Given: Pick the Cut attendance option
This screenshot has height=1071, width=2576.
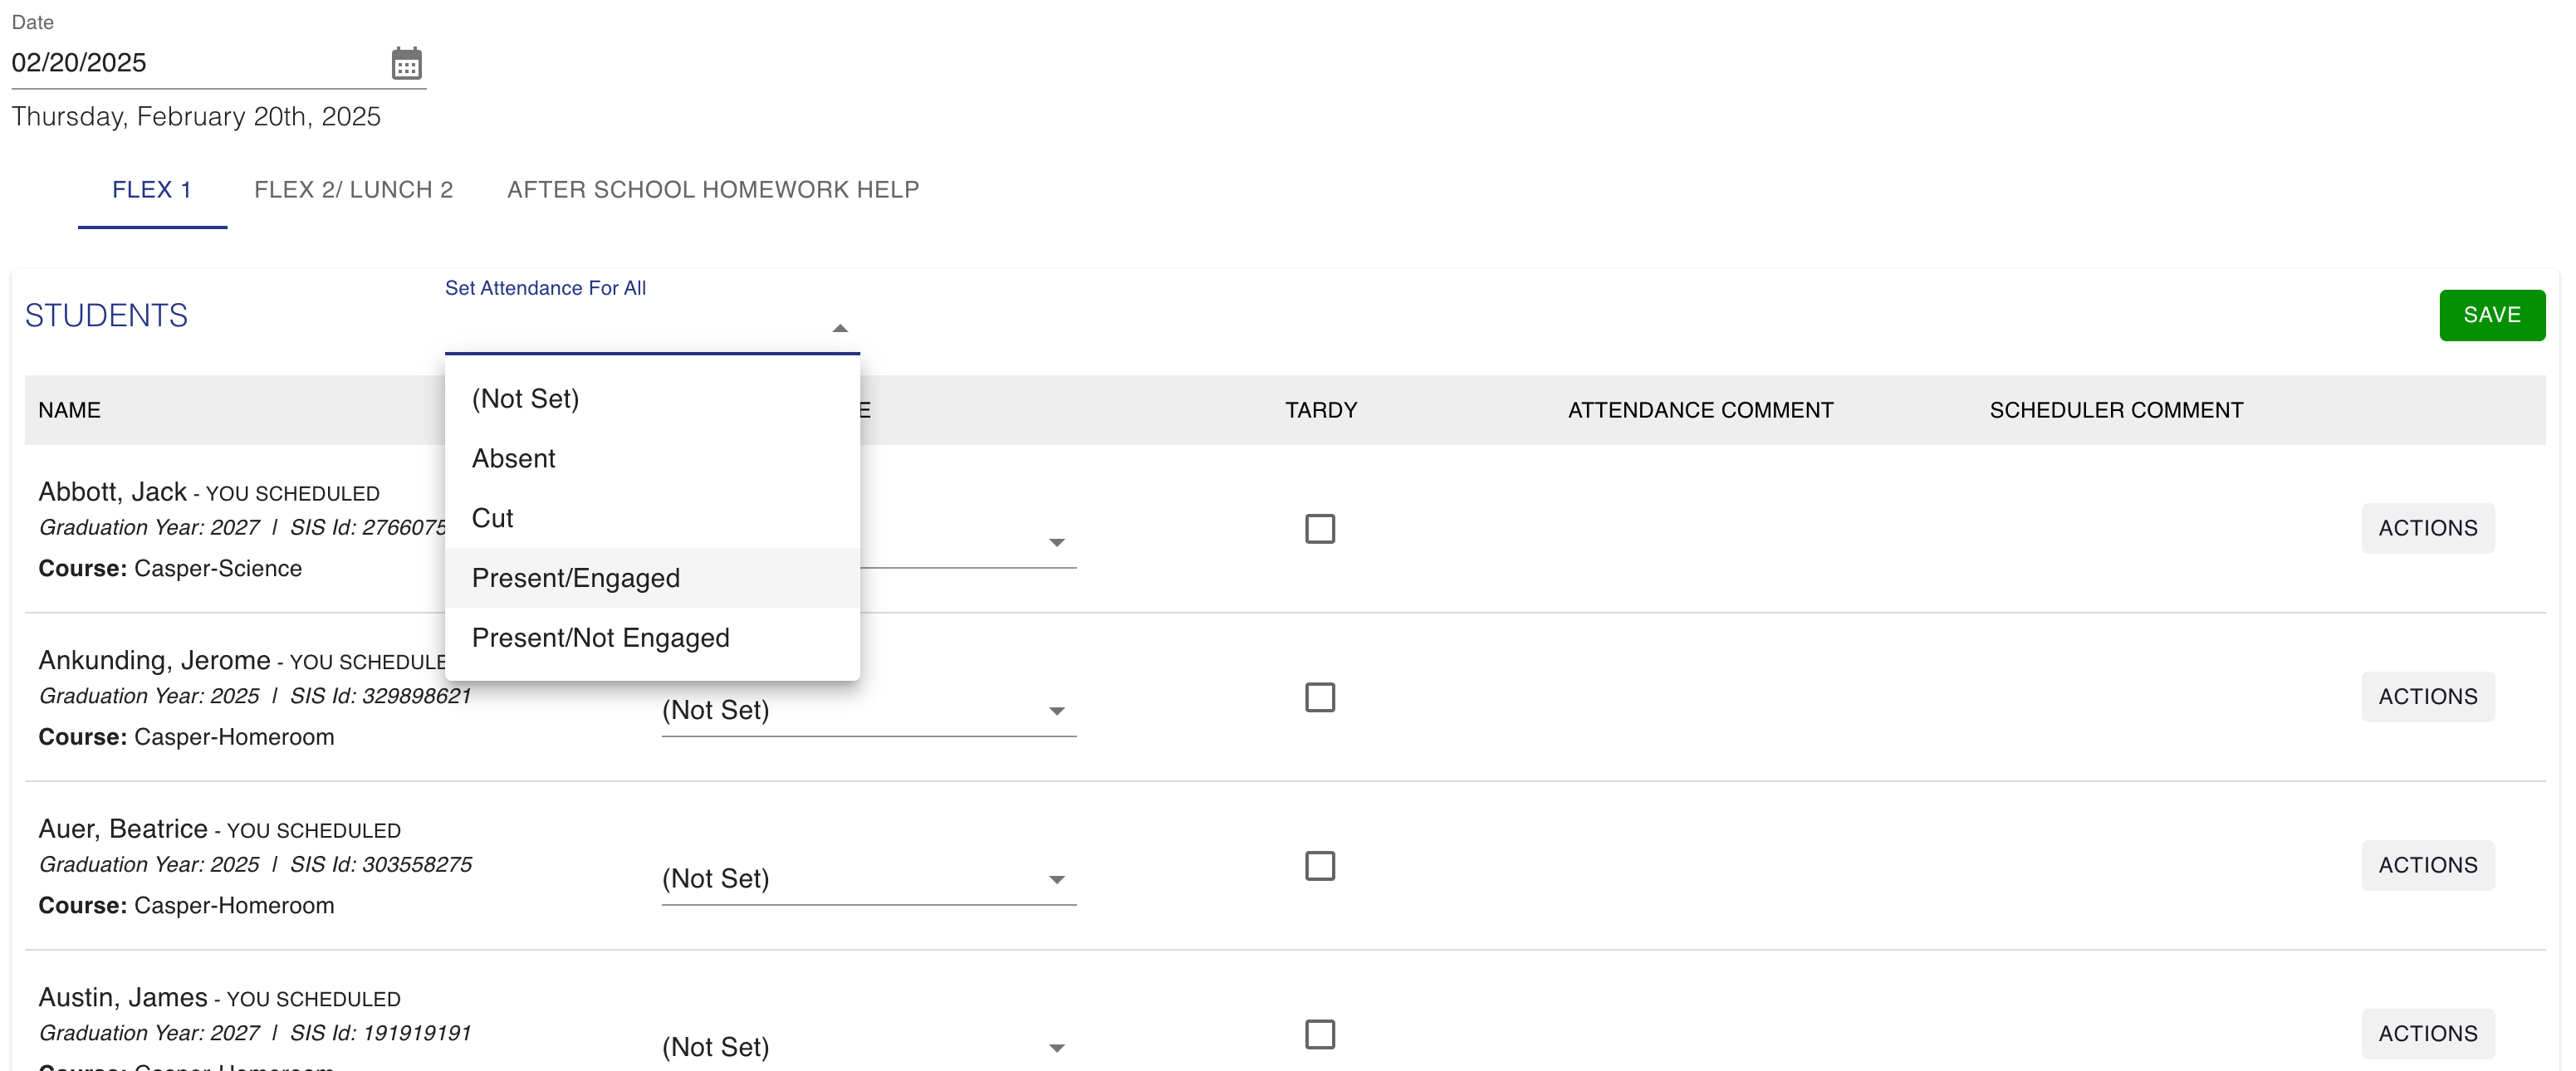Looking at the screenshot, I should (x=492, y=518).
